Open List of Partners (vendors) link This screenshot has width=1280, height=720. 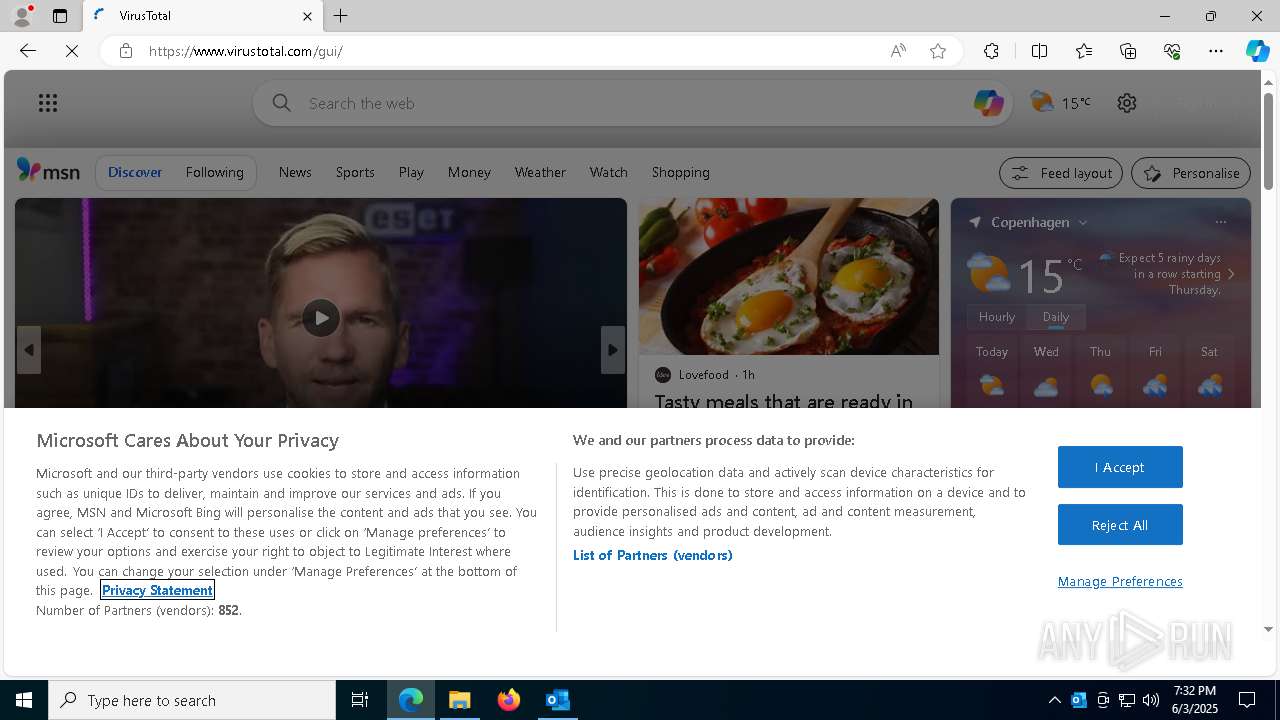(652, 555)
